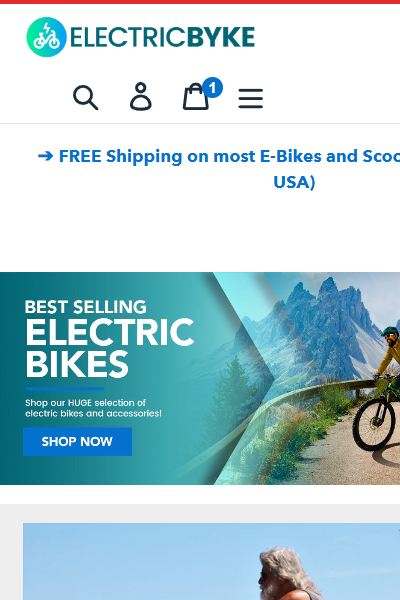Click the ELECTRIC BIKES banner heading

[110, 348]
